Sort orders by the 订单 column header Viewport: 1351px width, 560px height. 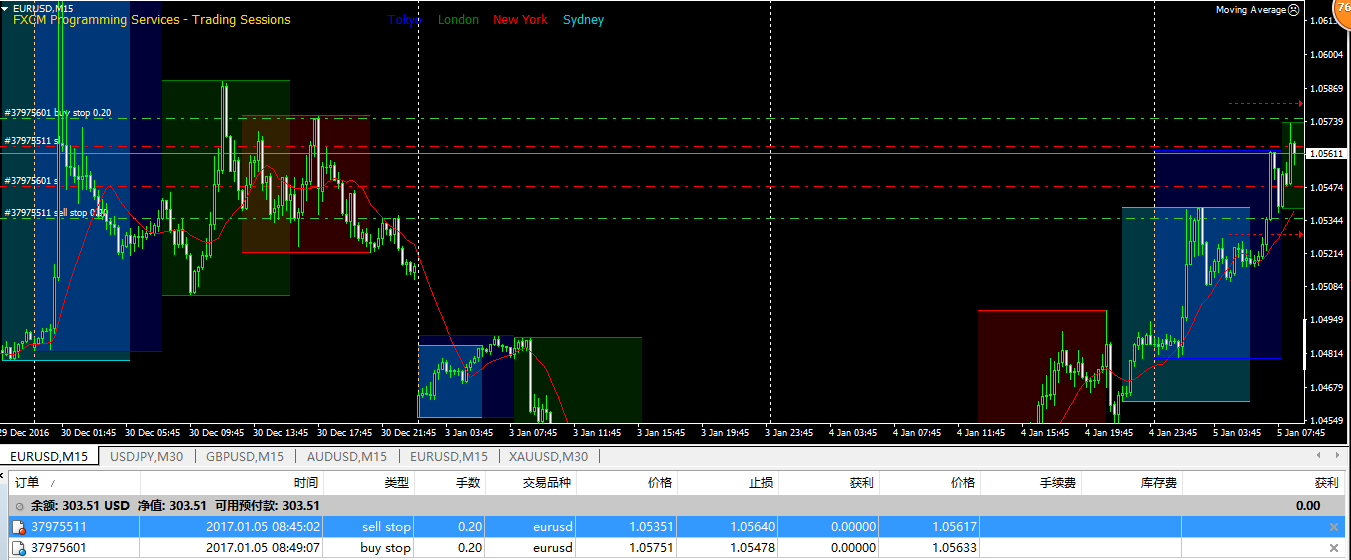pyautogui.click(x=27, y=482)
